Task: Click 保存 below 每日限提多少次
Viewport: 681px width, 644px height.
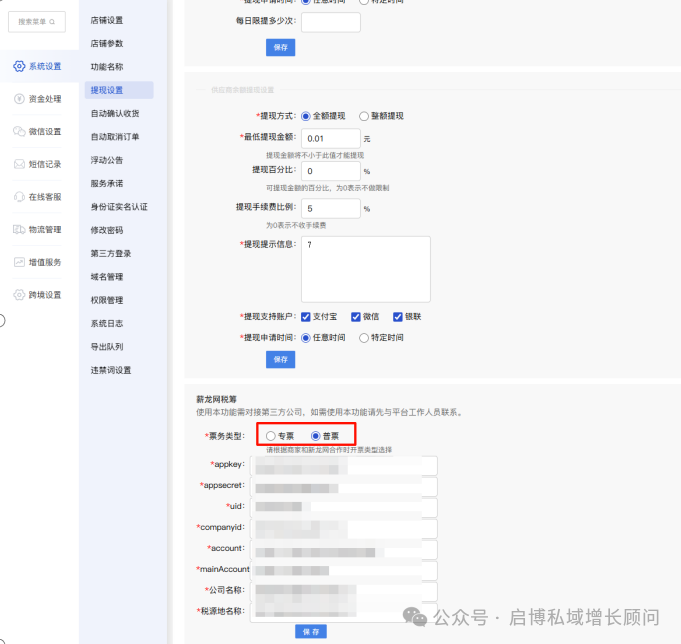Action: (x=280, y=47)
